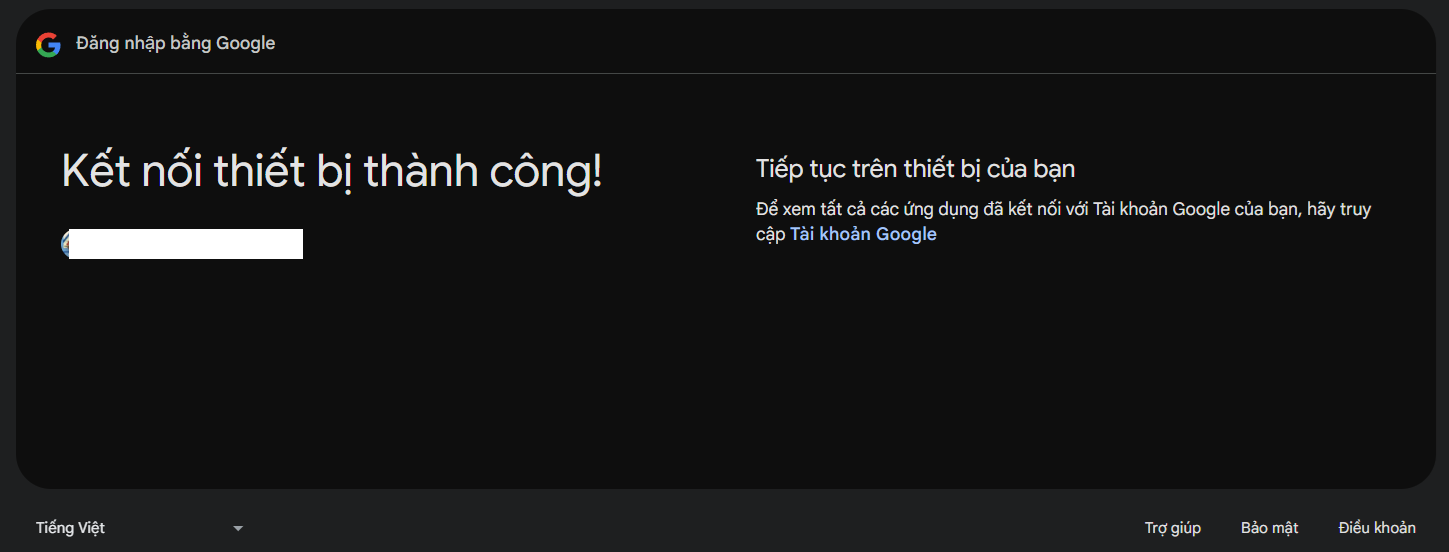
Task: Click the Kết nối thiết bị thành công heading
Action: coord(332,172)
